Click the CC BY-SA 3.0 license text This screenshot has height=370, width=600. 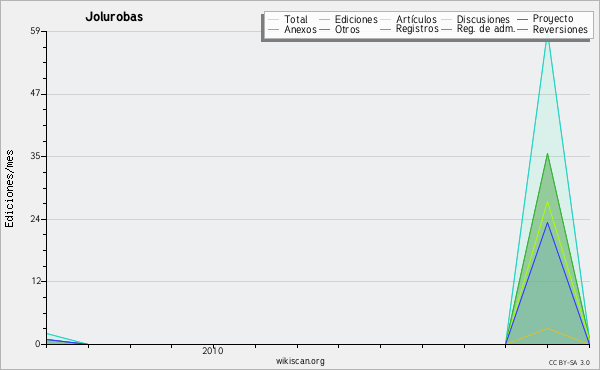(569, 363)
